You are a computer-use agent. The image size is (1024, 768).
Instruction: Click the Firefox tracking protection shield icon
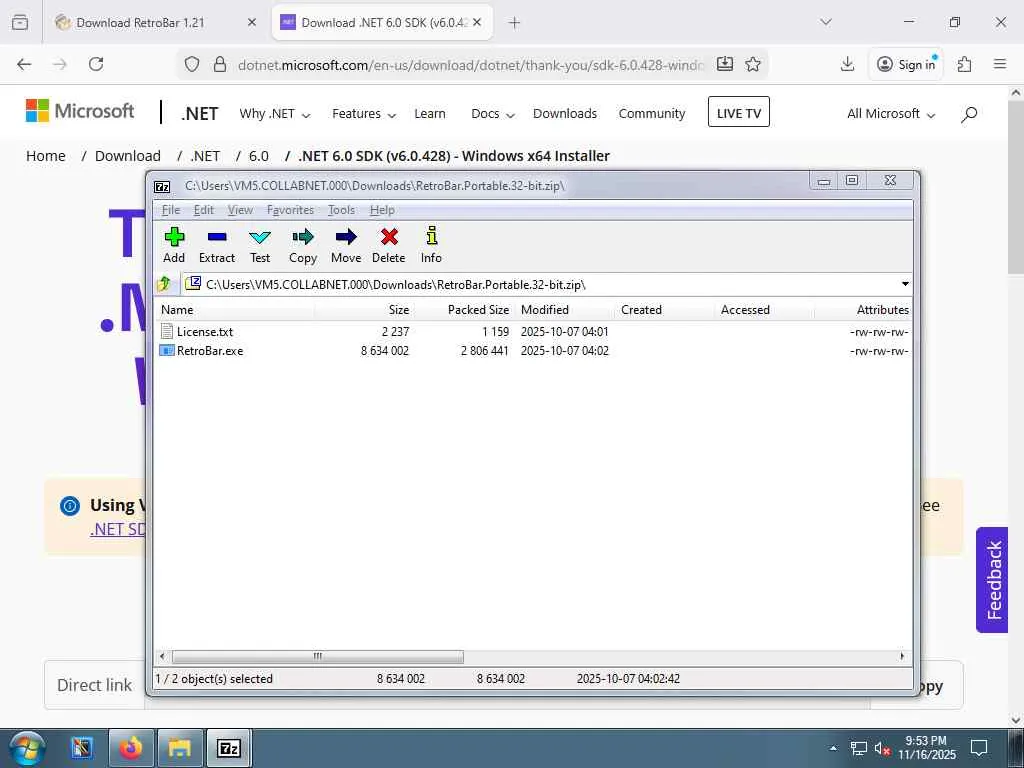pyautogui.click(x=191, y=64)
